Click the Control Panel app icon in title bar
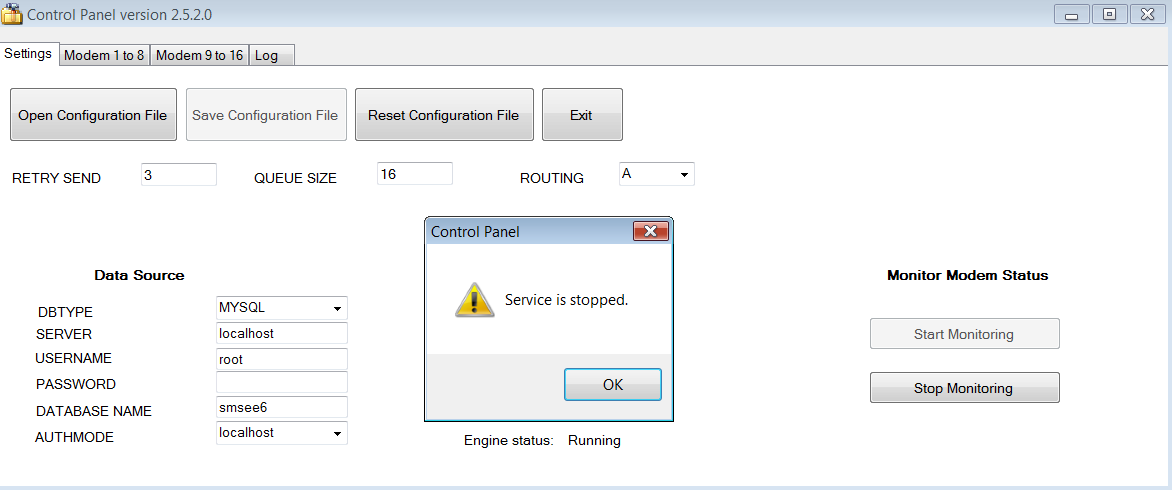Image resolution: width=1172 pixels, height=490 pixels. 12,14
